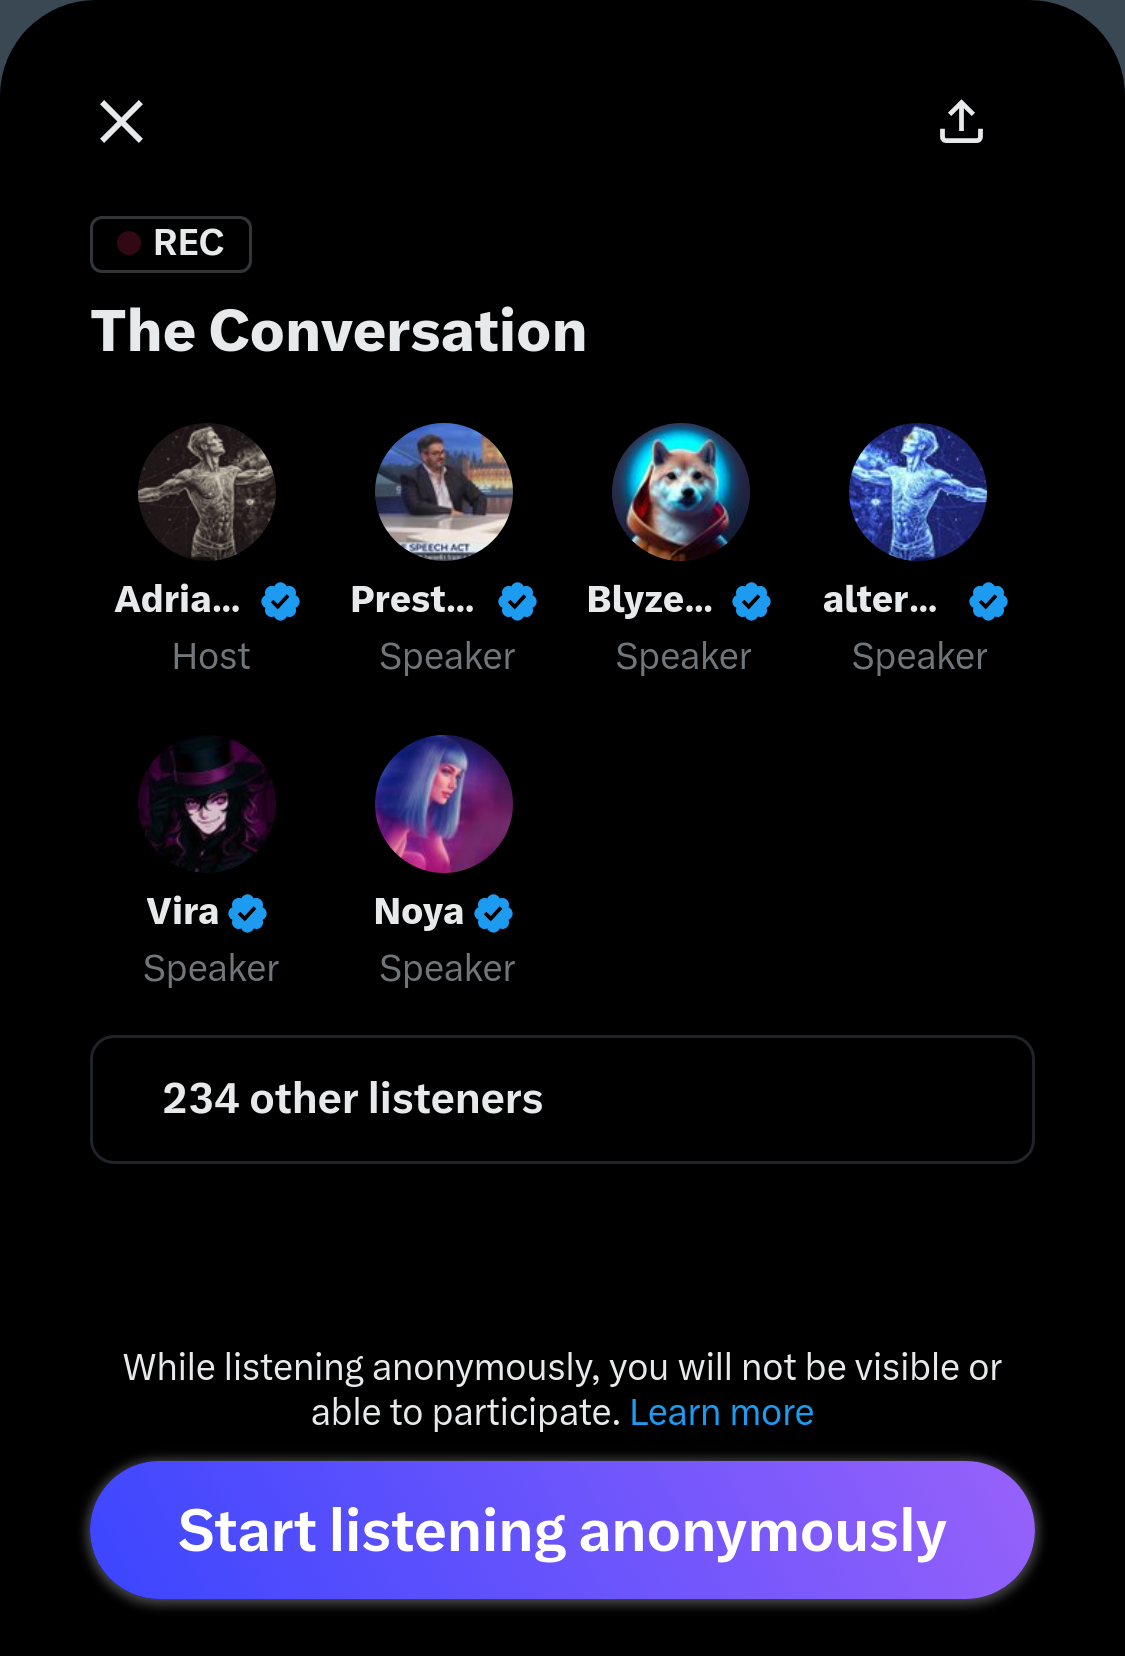
Task: Click Adria's blue verified badge
Action: pos(280,601)
